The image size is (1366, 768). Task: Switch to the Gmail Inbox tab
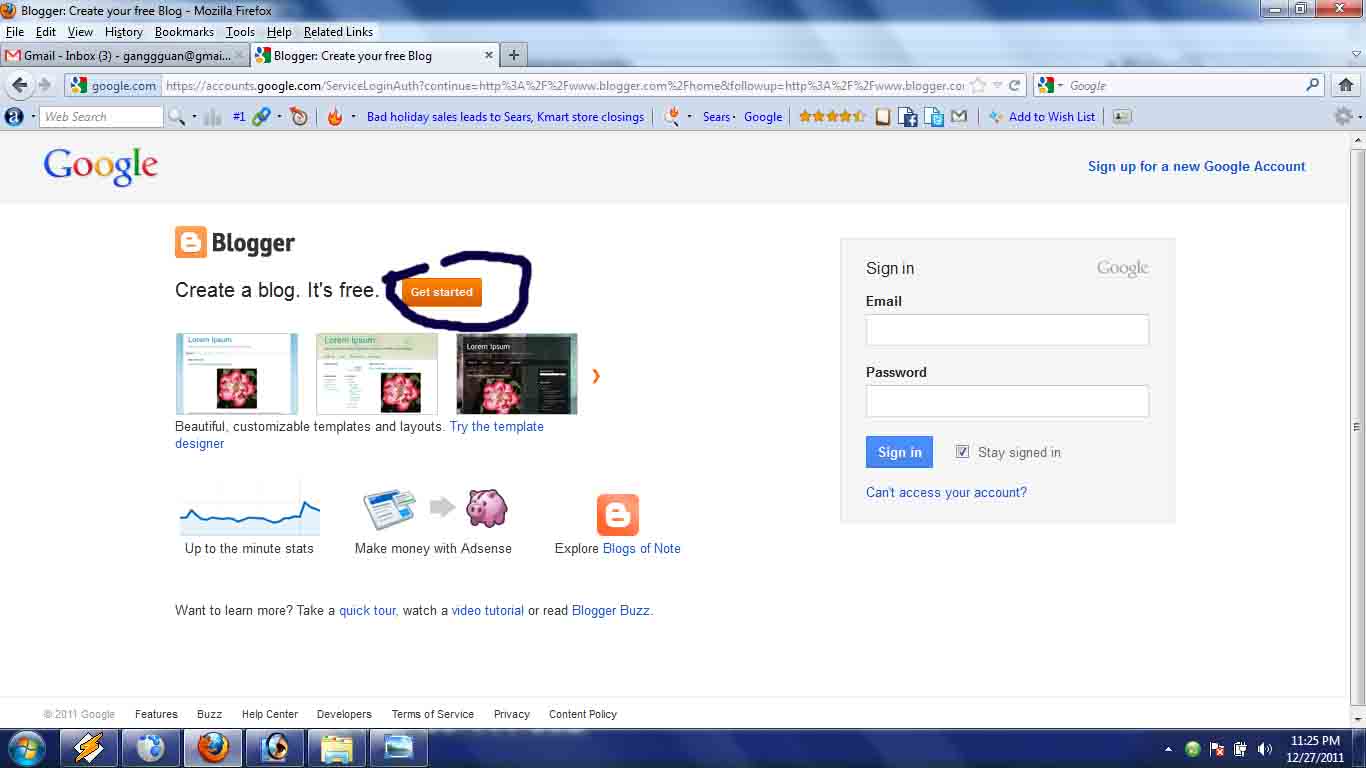point(125,56)
